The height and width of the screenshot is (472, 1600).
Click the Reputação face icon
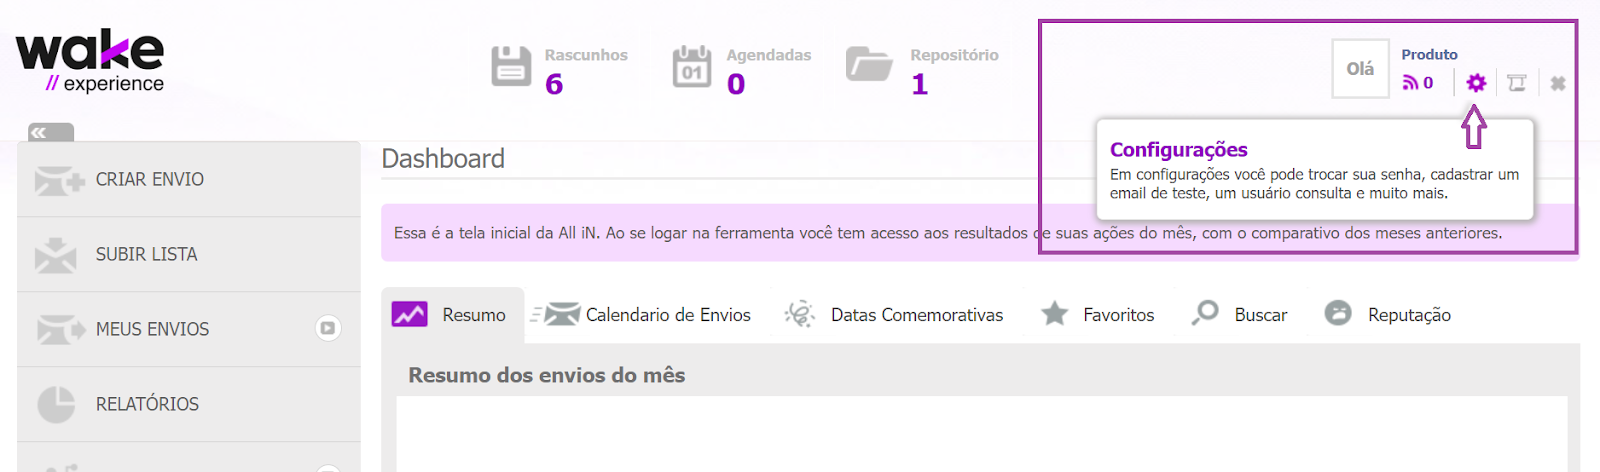(x=1338, y=314)
